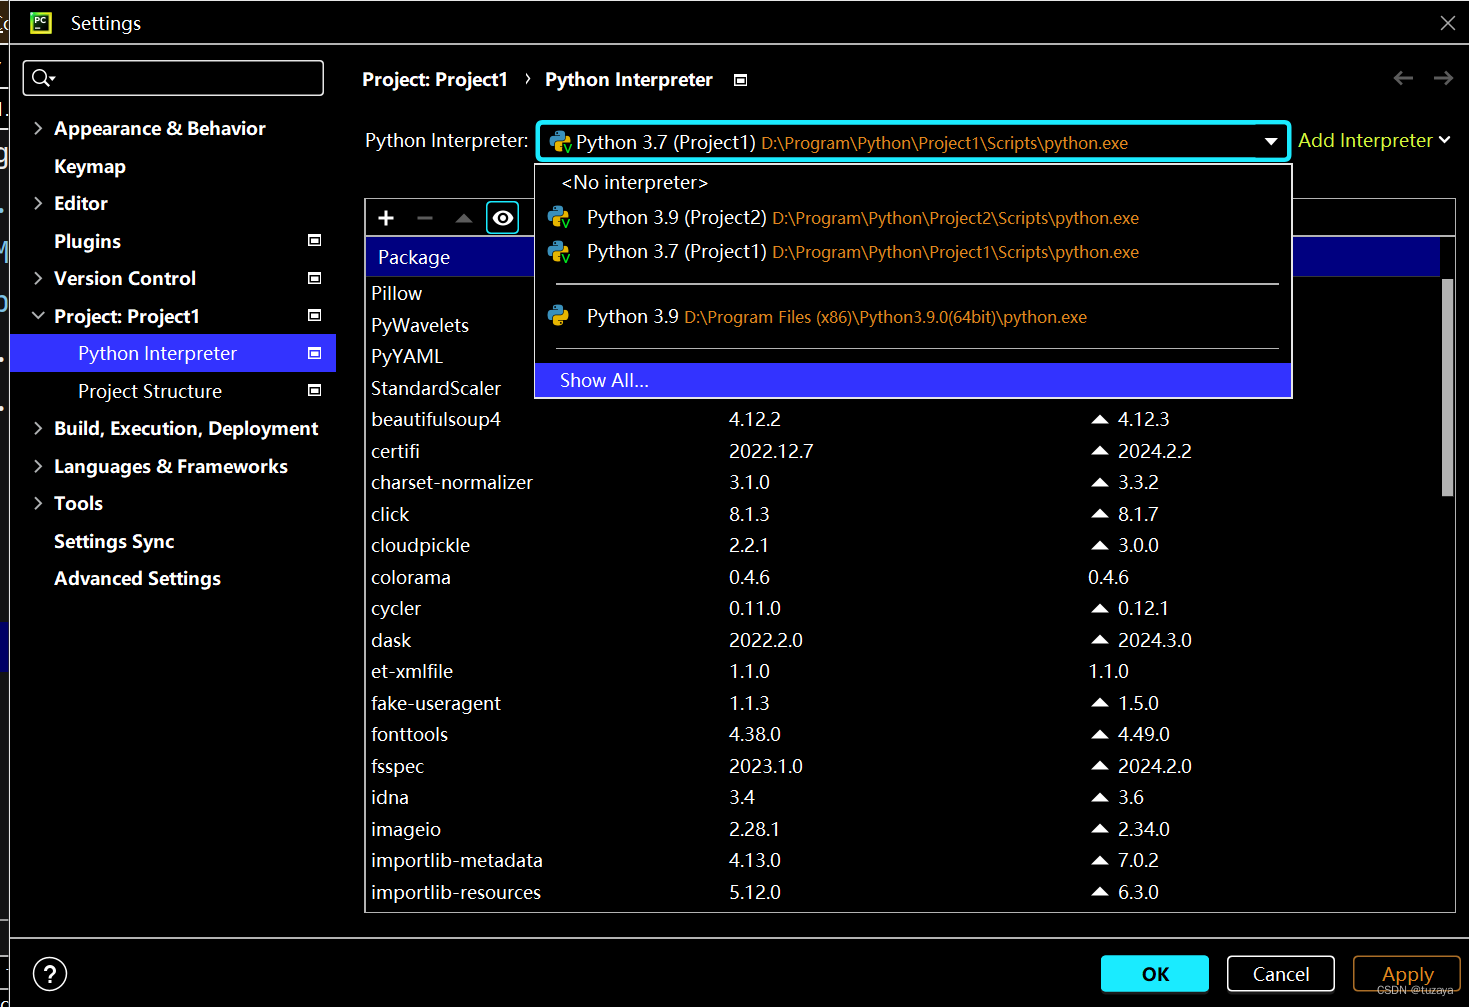1469x1007 pixels.
Task: Select the Pillow package row
Action: tap(450, 293)
